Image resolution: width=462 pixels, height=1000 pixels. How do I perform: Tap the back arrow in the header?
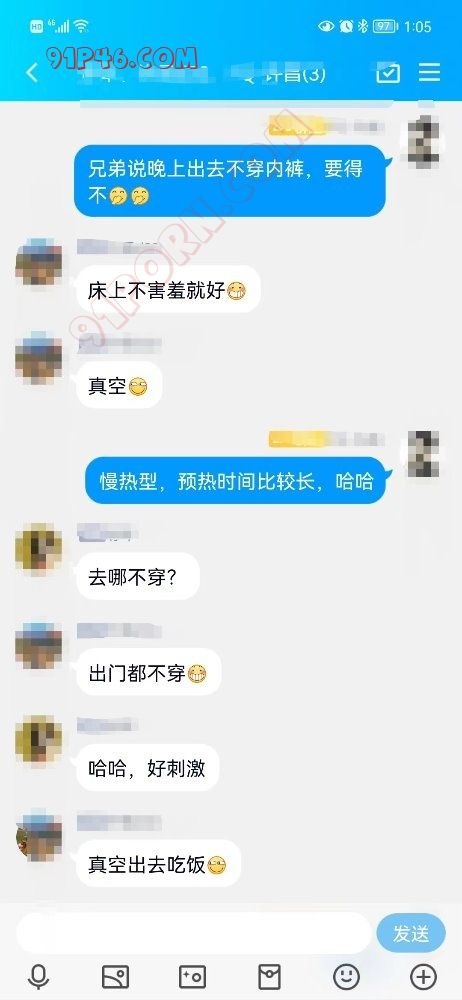coord(32,73)
